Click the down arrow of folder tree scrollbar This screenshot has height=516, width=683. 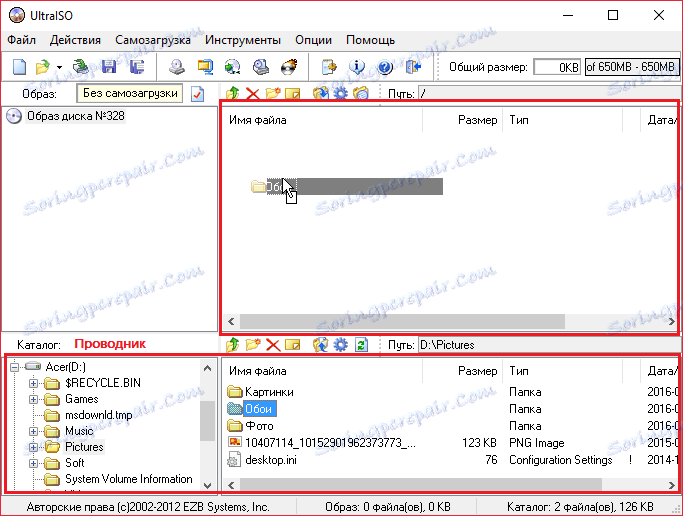tap(208, 485)
